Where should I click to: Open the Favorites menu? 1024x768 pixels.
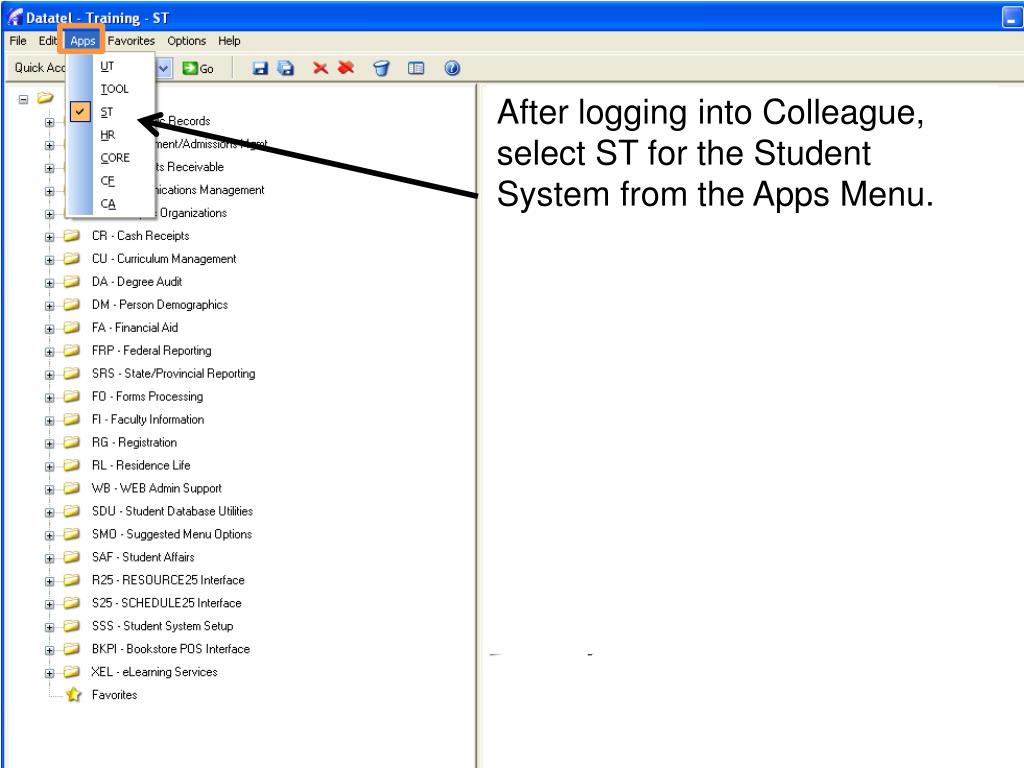coord(131,40)
